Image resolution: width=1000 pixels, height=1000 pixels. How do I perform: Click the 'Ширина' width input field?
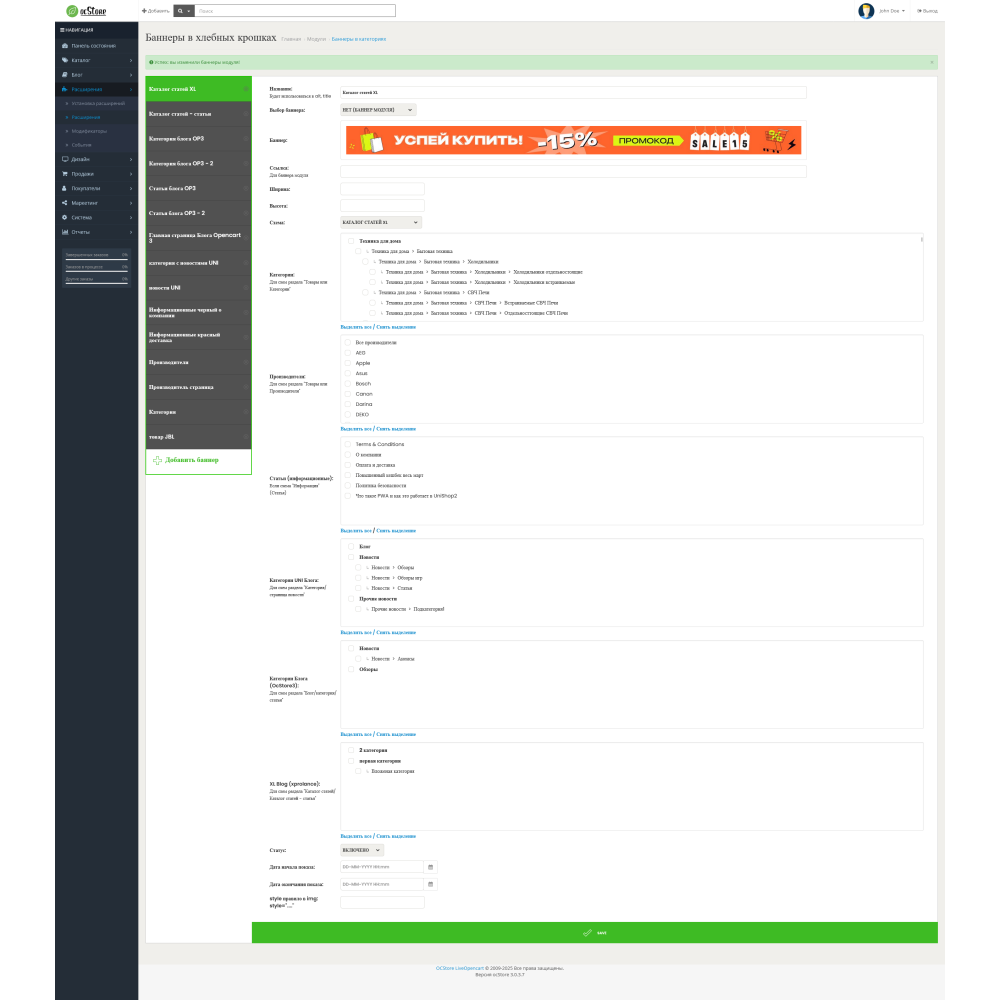tap(382, 189)
